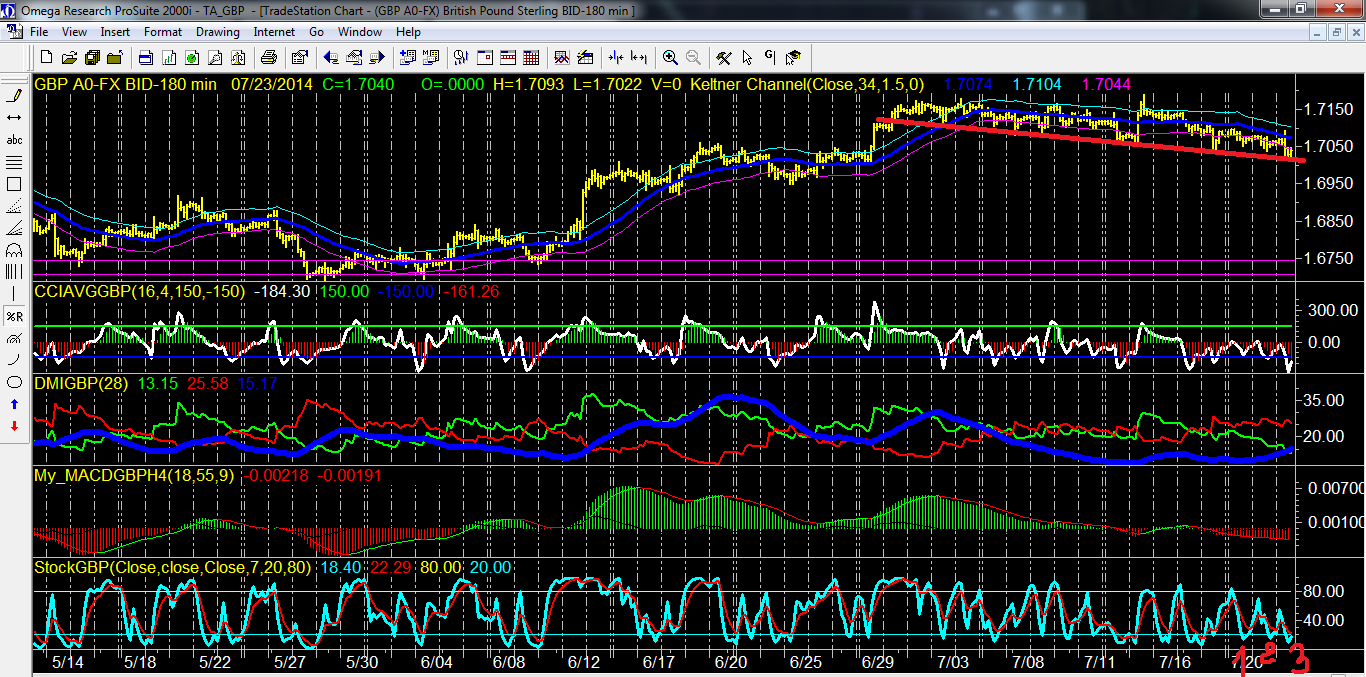
Task: Select the blue up arrow tool
Action: pyautogui.click(x=14, y=404)
